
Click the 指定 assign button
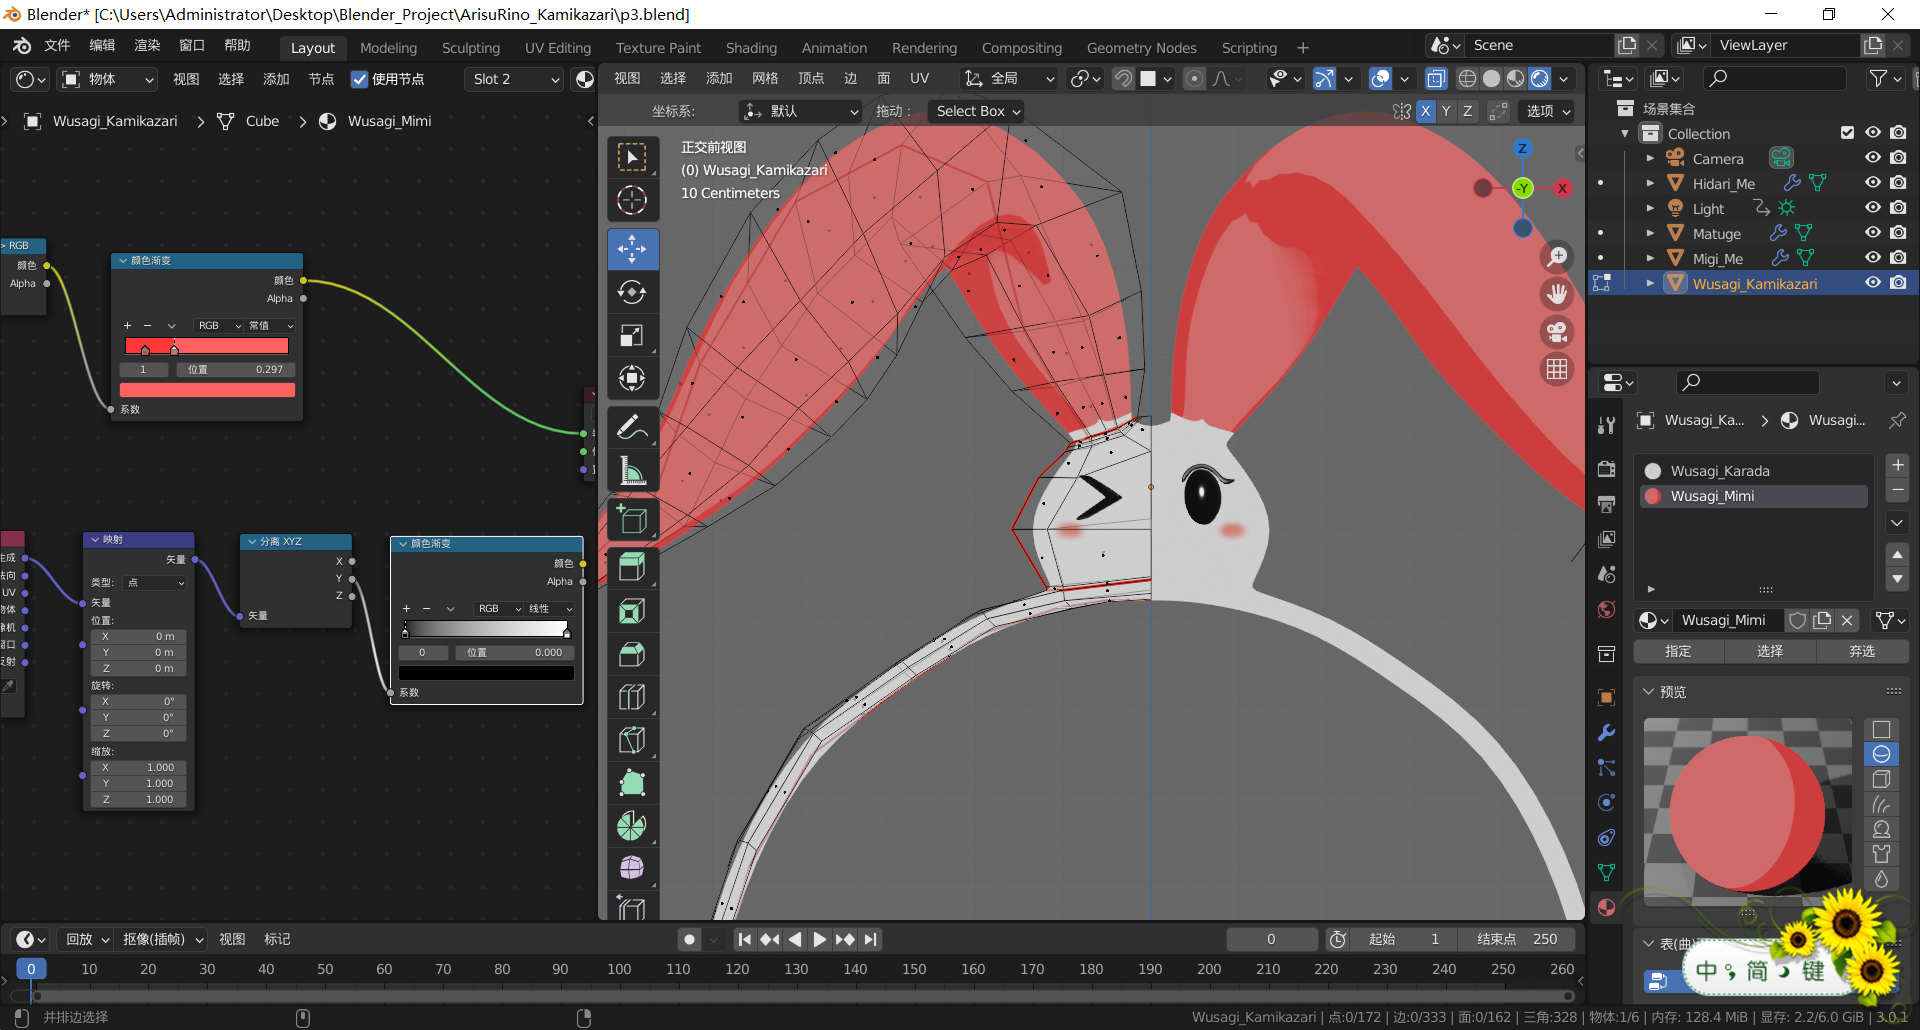[1678, 651]
